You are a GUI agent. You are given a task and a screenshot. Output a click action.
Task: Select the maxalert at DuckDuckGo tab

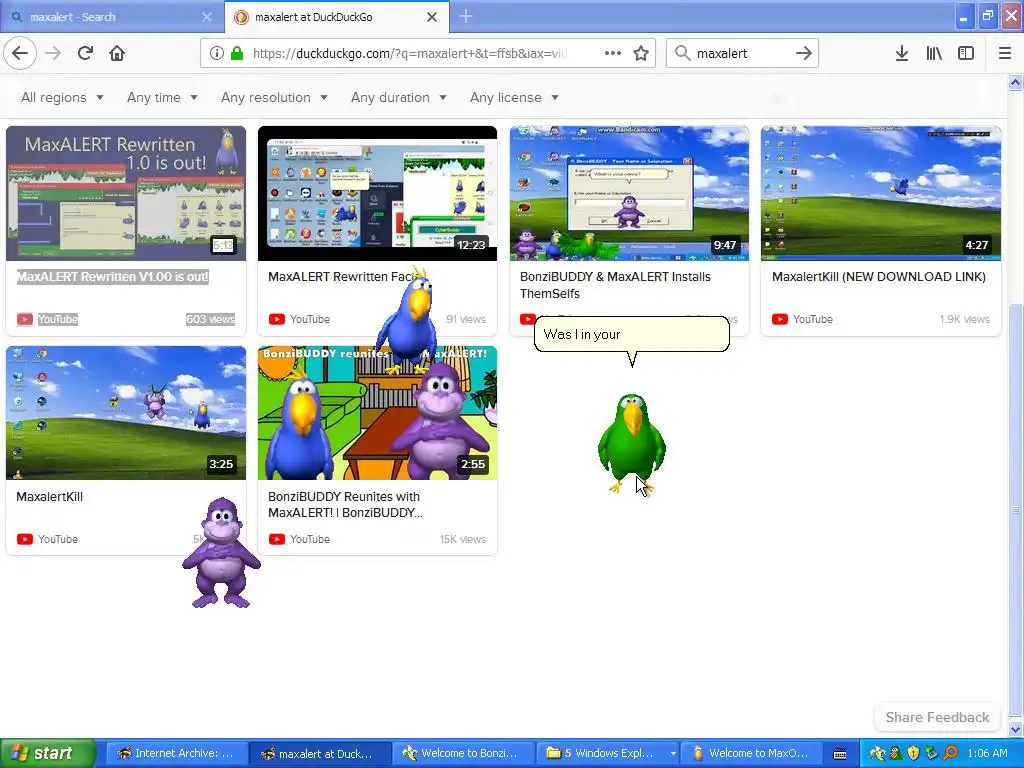[x=337, y=17]
